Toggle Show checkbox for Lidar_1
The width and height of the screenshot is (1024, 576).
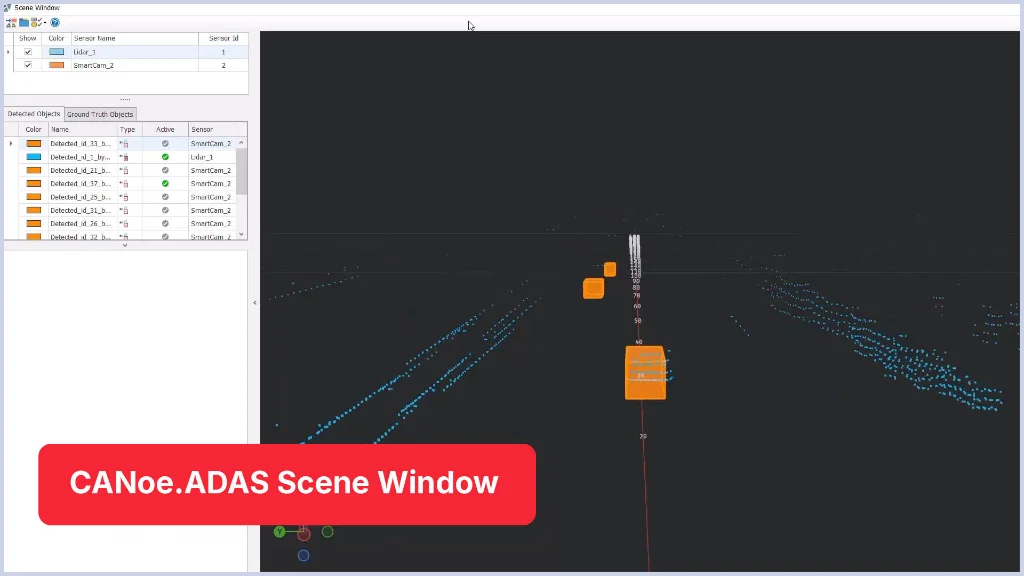27,52
